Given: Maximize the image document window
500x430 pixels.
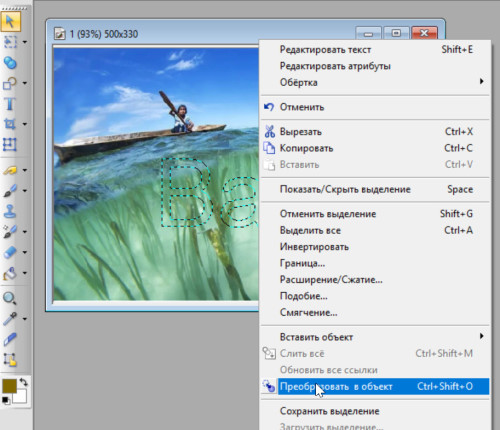Looking at the screenshot, I should click(396, 33).
